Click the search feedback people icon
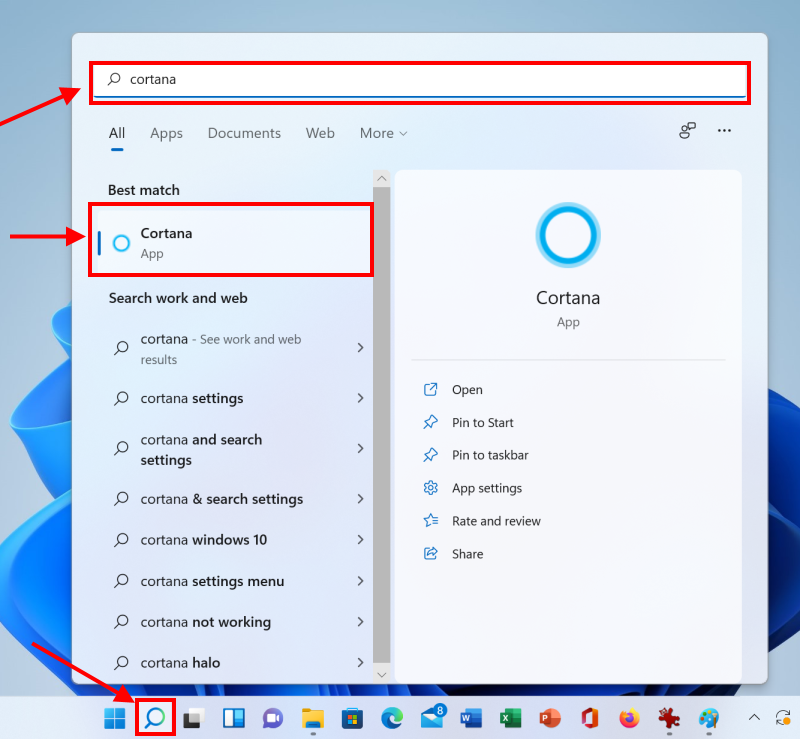This screenshot has height=739, width=800. [687, 131]
